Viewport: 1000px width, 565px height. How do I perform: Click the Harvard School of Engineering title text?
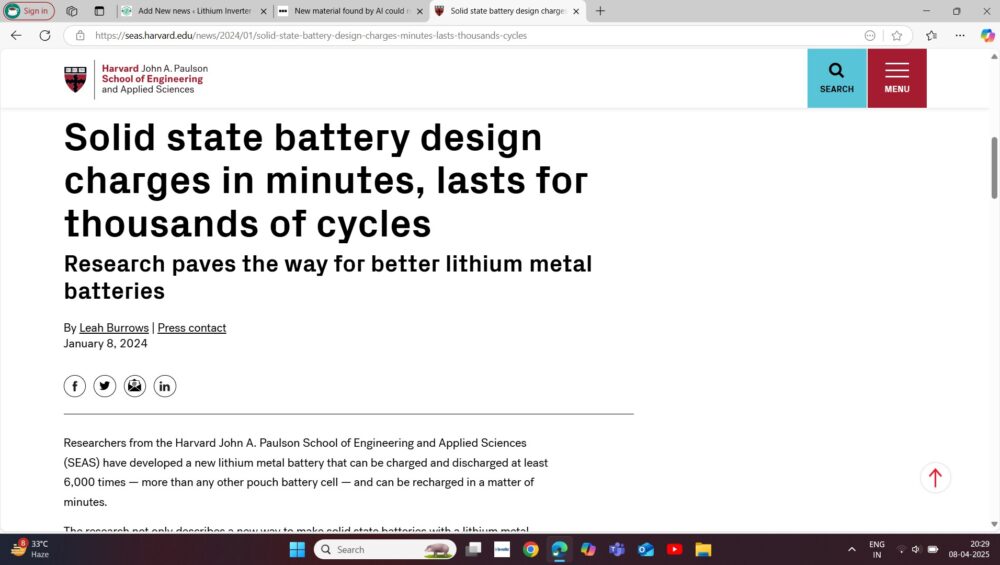[x=154, y=79]
